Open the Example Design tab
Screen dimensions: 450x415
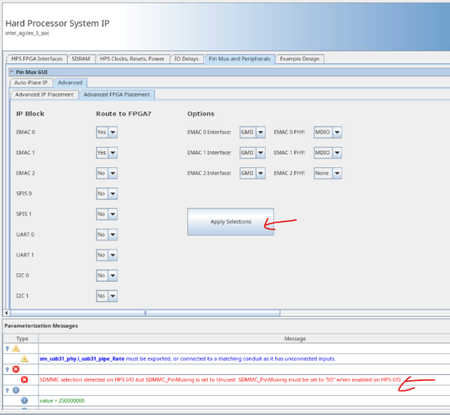tap(300, 59)
